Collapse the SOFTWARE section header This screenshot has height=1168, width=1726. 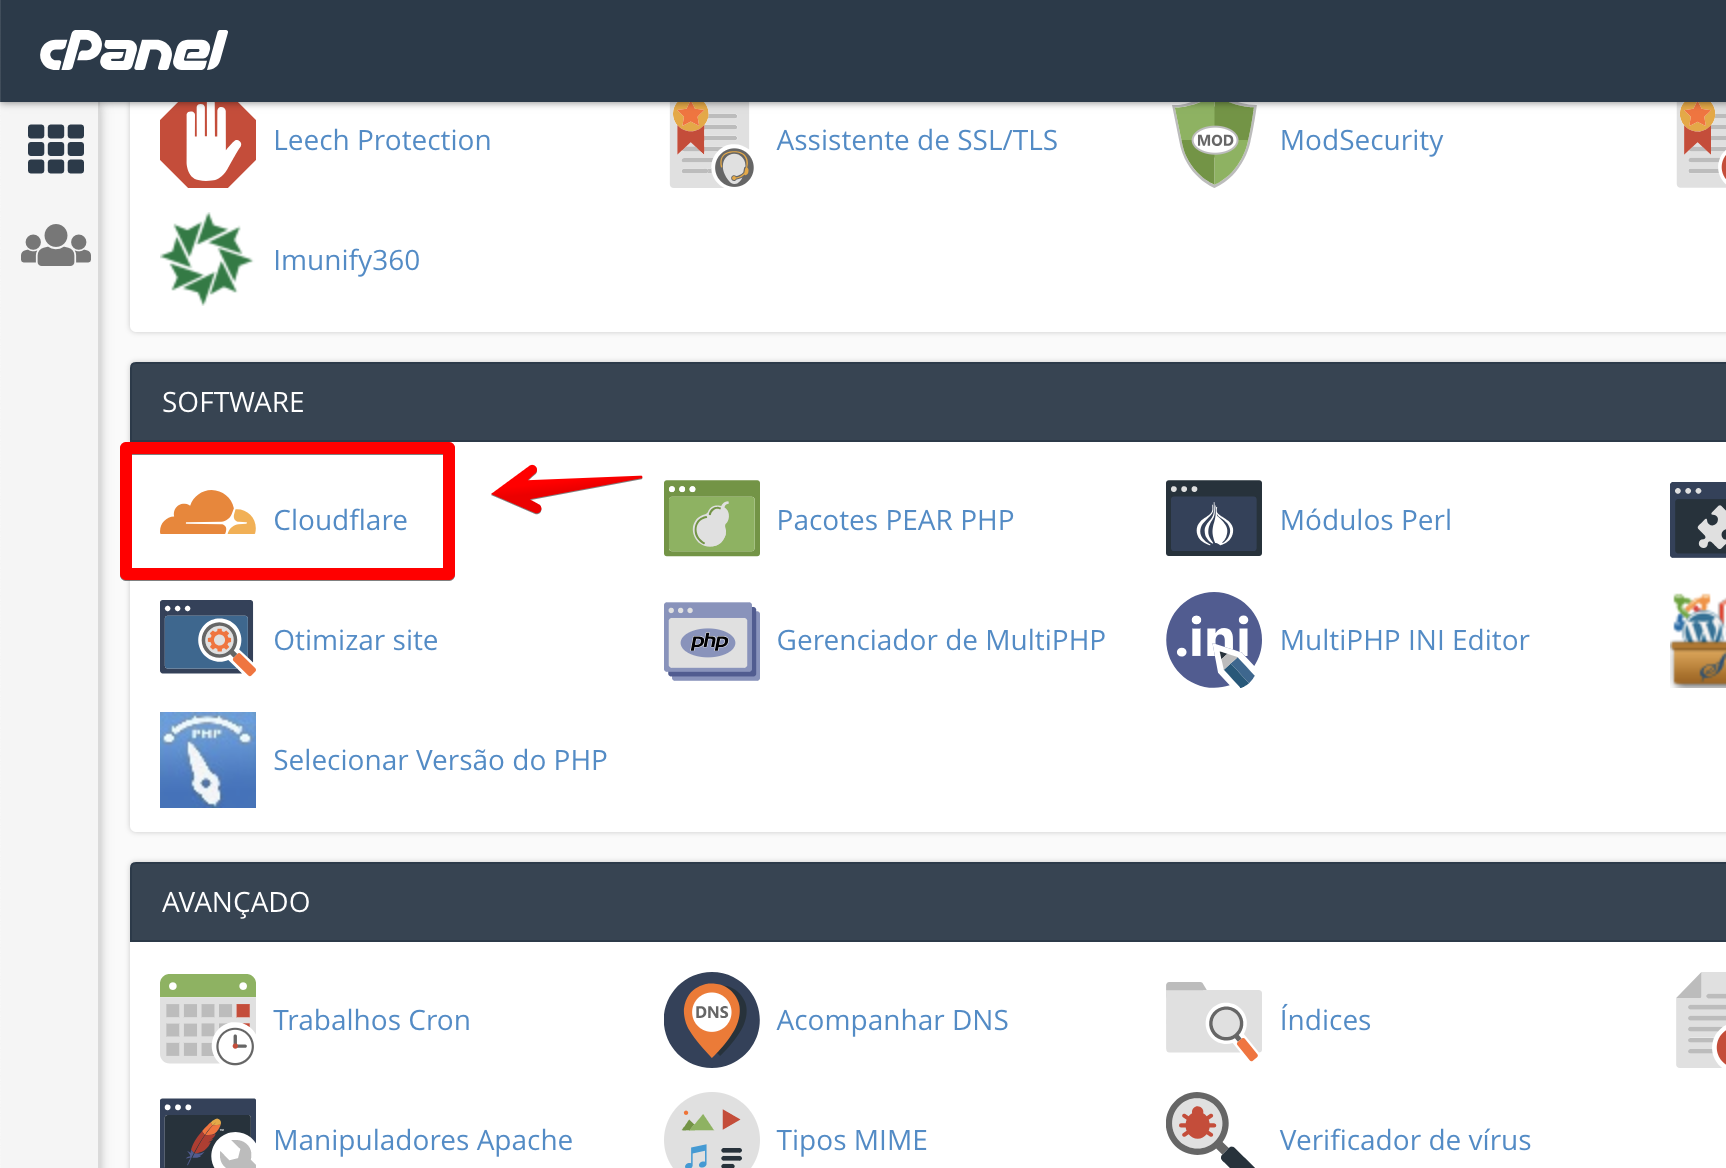[233, 402]
